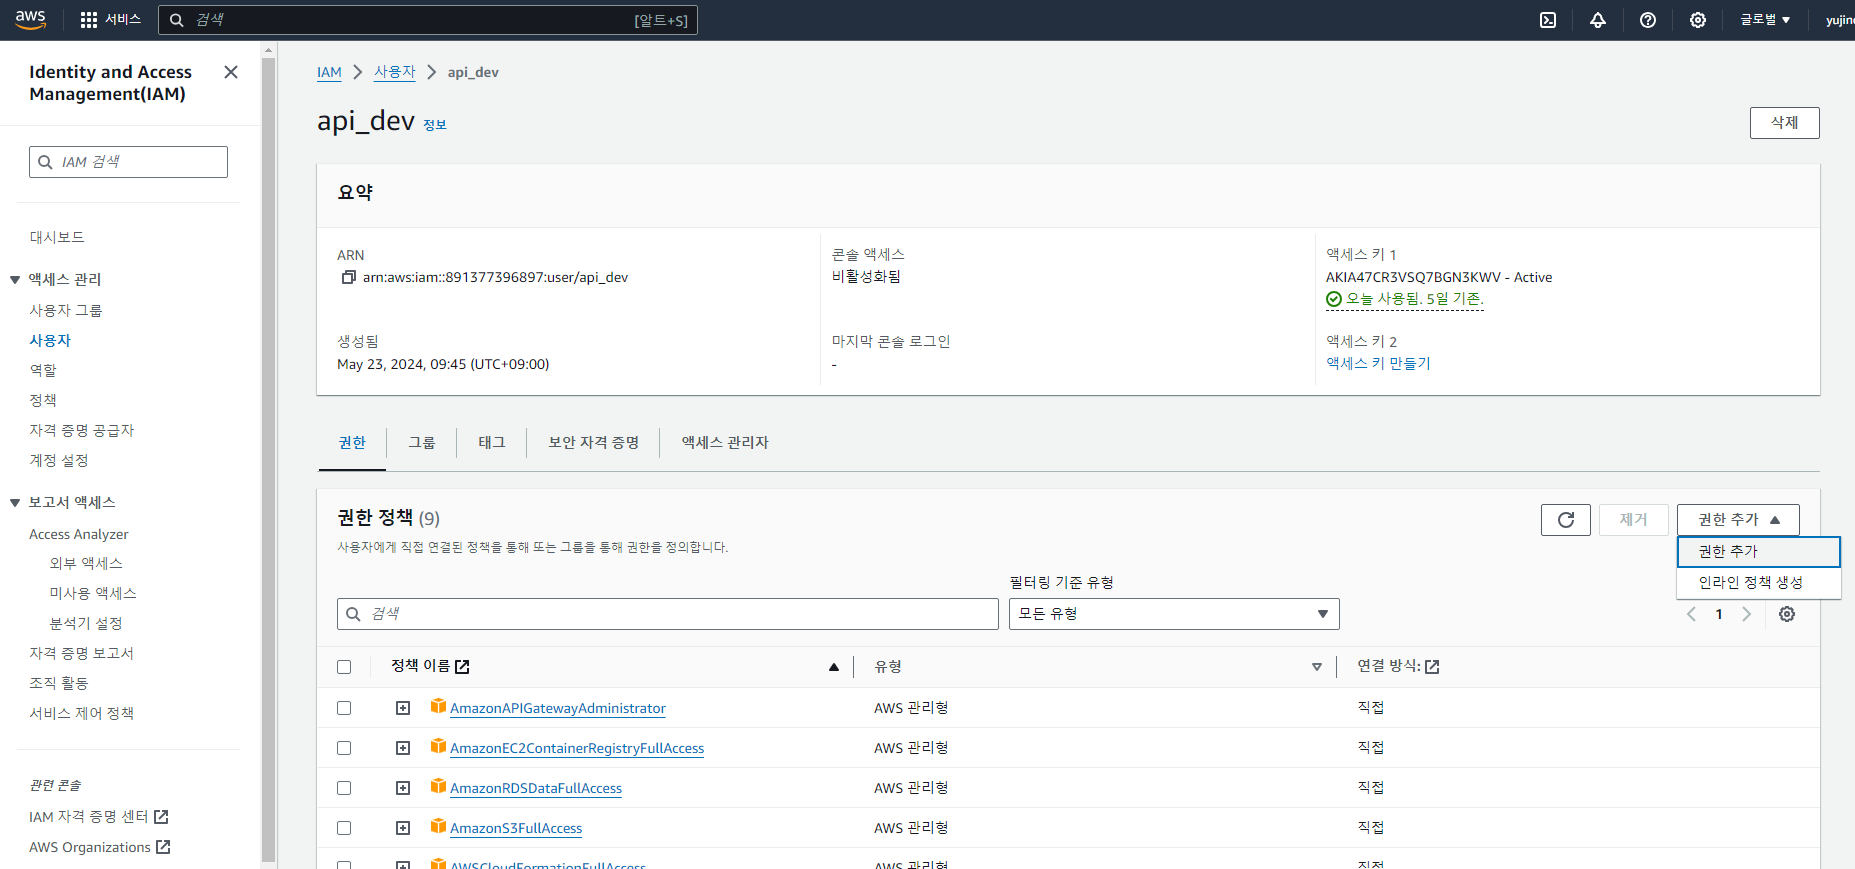Viewport: 1855px width, 869px height.
Task: Switch to the 태그 tab
Action: [492, 443]
